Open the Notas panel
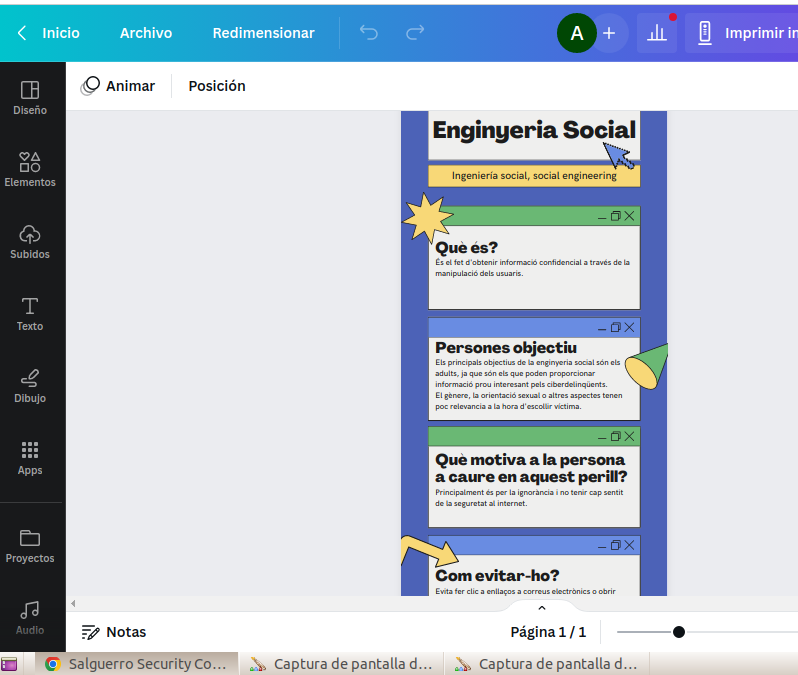The width and height of the screenshot is (798, 675). click(x=114, y=632)
